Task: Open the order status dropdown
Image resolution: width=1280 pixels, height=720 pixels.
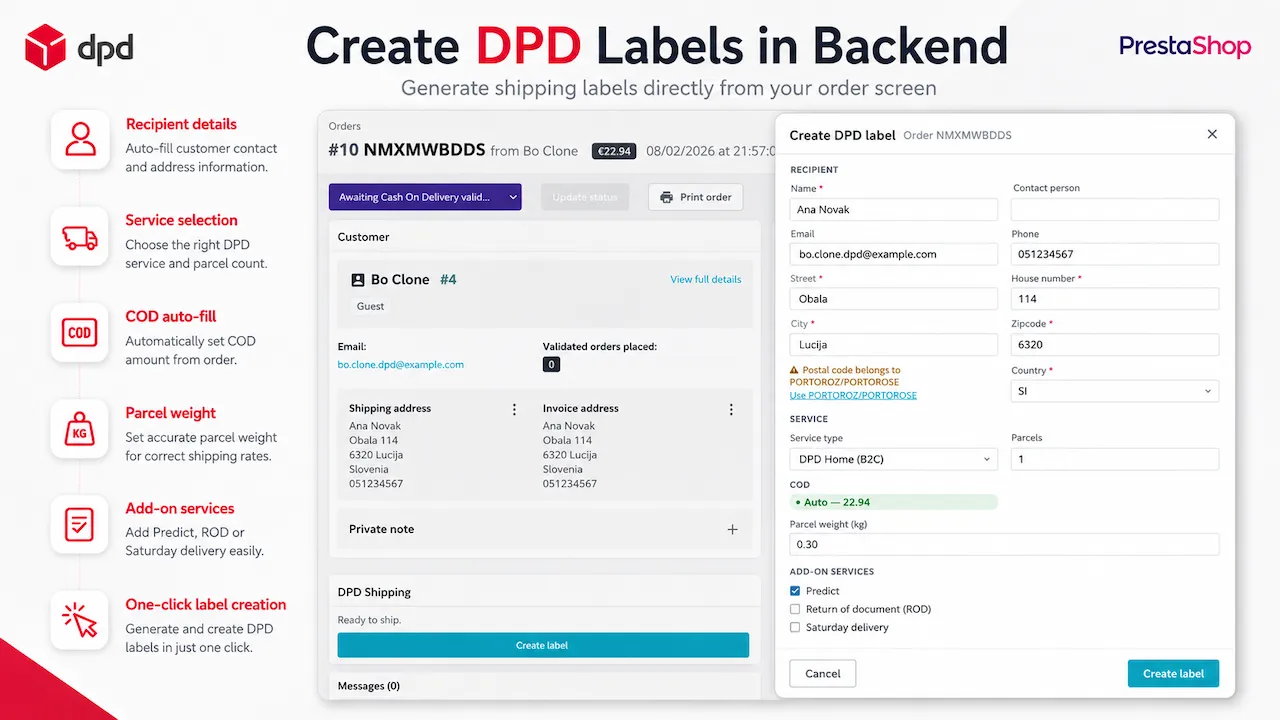Action: tap(425, 197)
